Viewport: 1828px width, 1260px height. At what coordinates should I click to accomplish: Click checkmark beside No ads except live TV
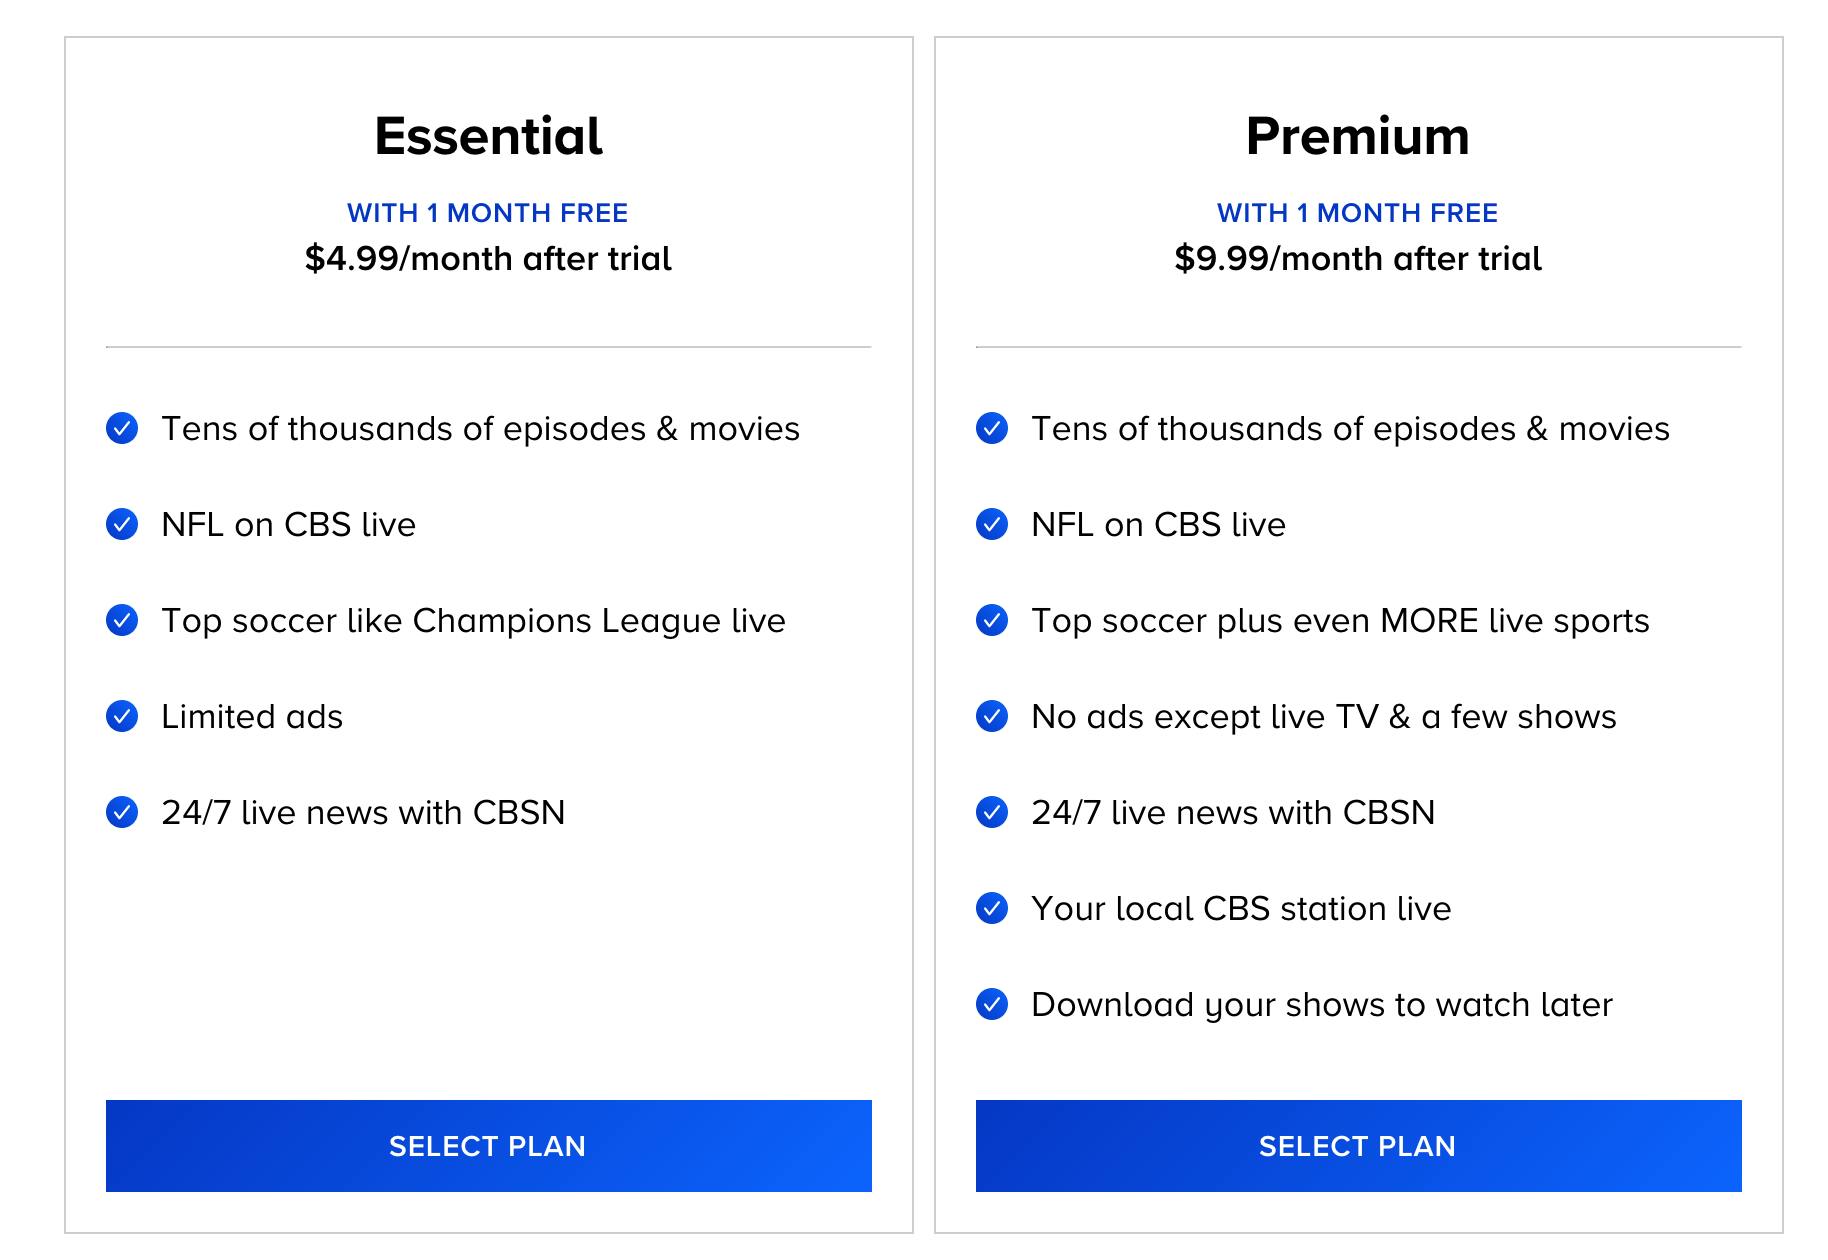point(992,716)
